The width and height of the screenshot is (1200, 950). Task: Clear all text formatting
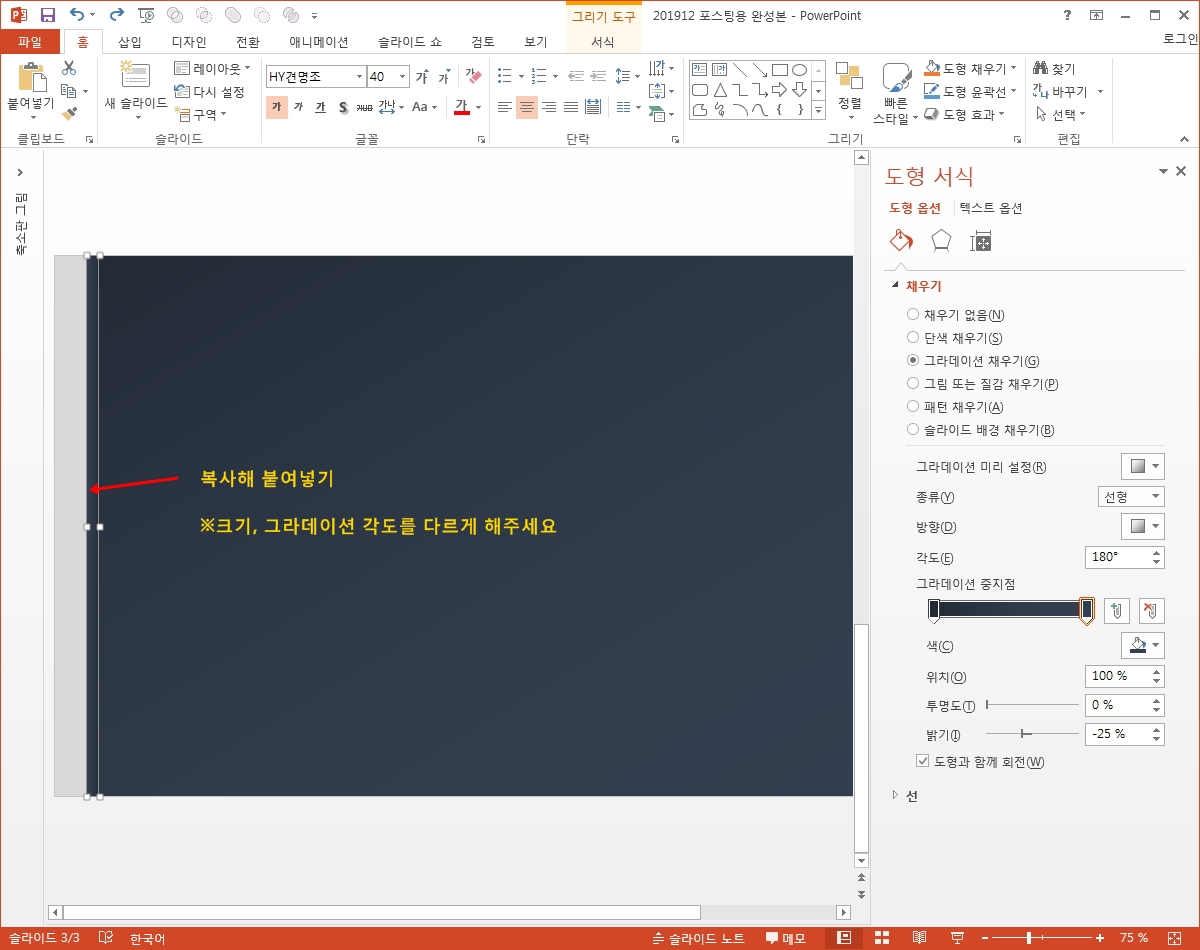[474, 77]
